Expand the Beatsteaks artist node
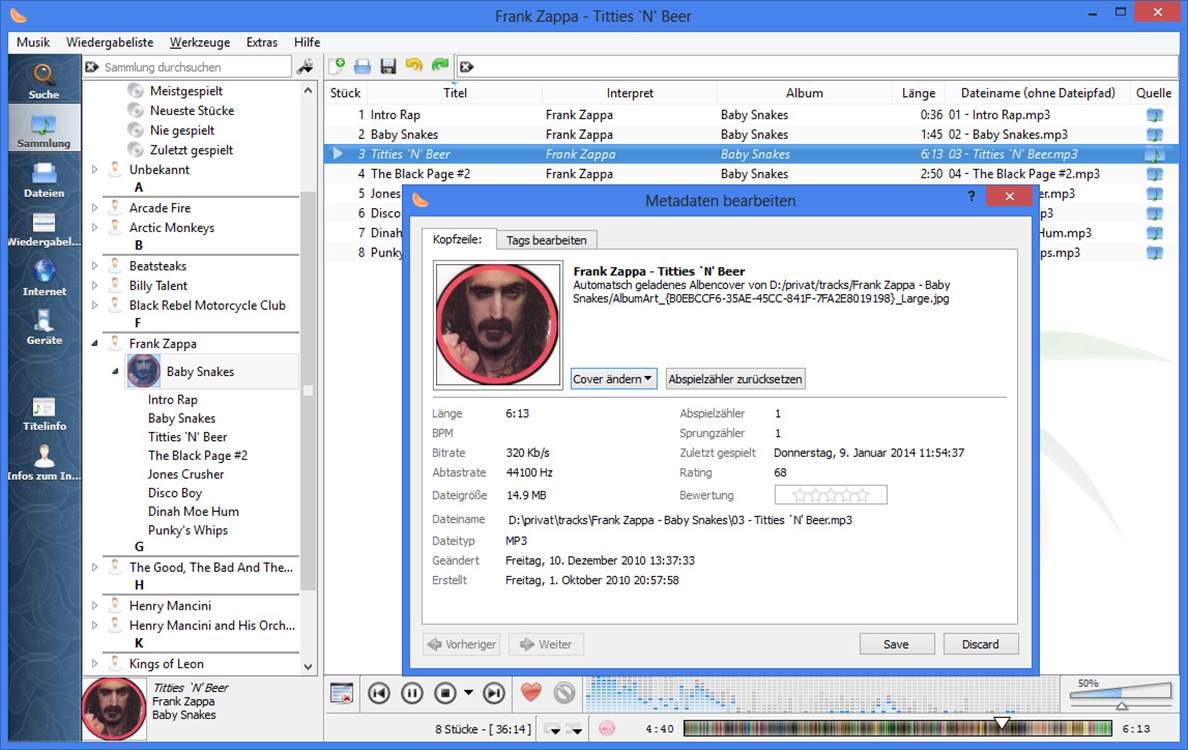The width and height of the screenshot is (1188, 750). click(95, 266)
